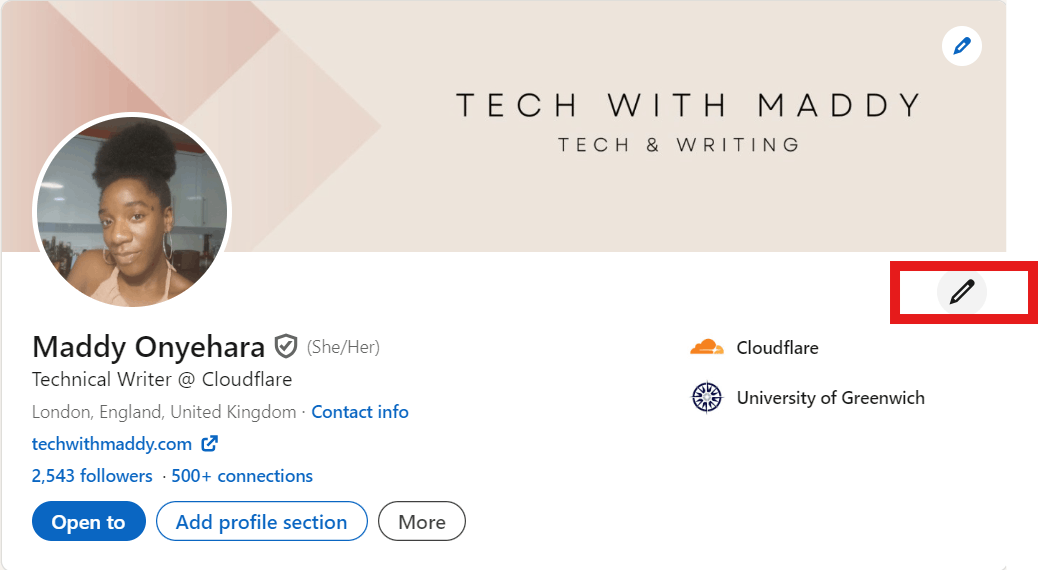Image resolution: width=1038 pixels, height=570 pixels.
Task: Click the Add profile section button
Action: (261, 522)
